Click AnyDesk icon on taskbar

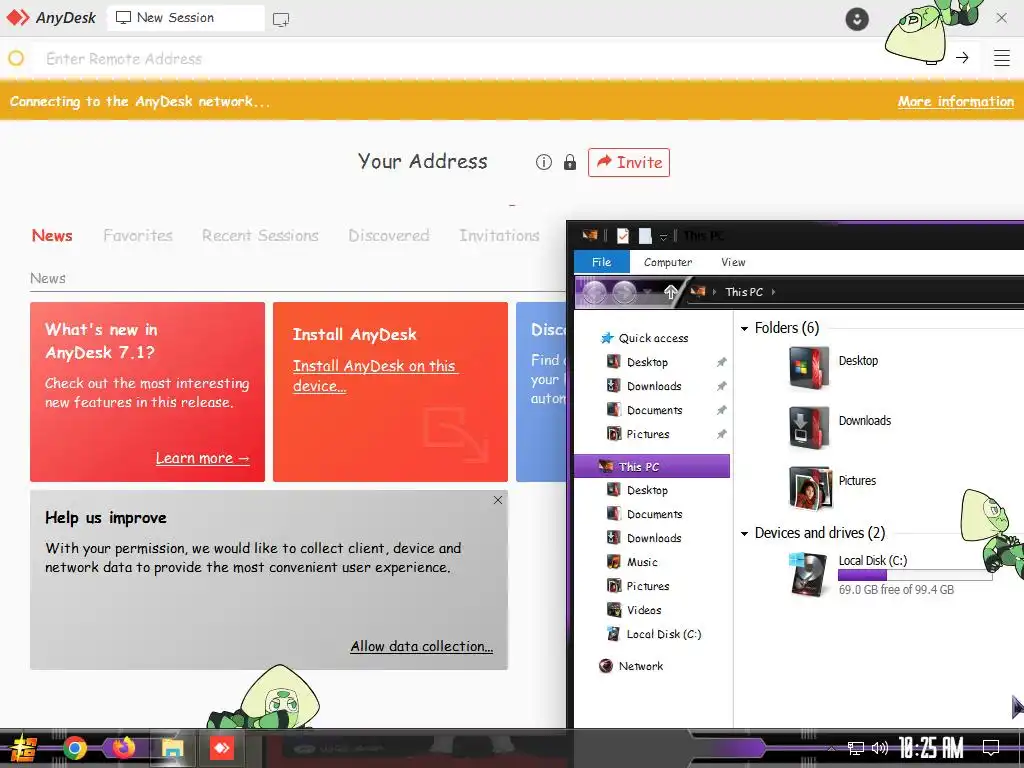coord(221,748)
